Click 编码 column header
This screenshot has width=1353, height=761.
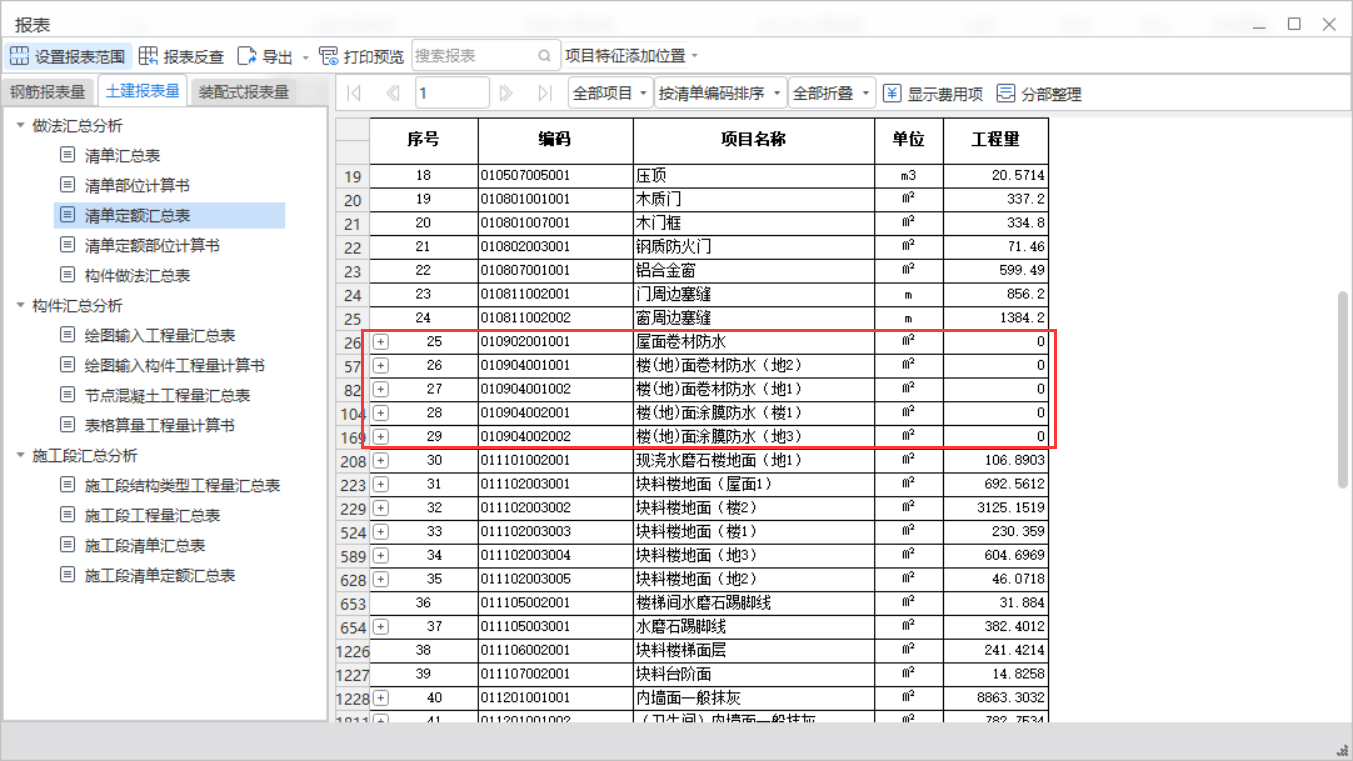click(x=555, y=140)
